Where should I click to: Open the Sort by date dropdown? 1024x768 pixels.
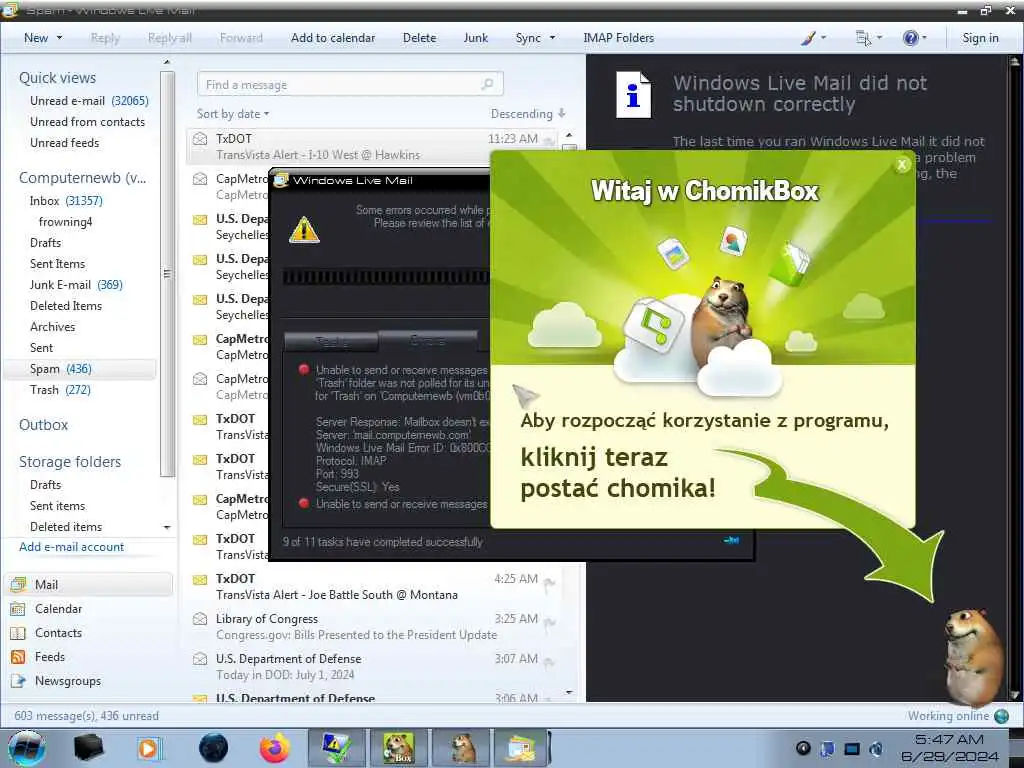point(233,114)
